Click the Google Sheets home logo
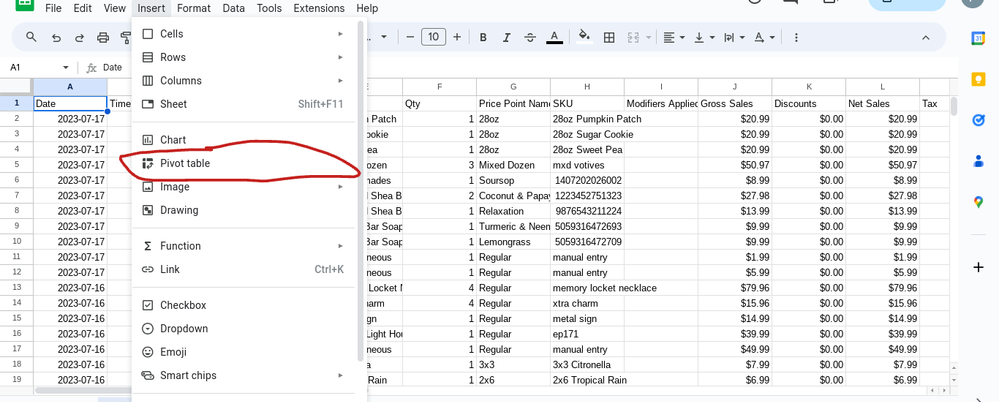This screenshot has width=999, height=402. [24, 4]
